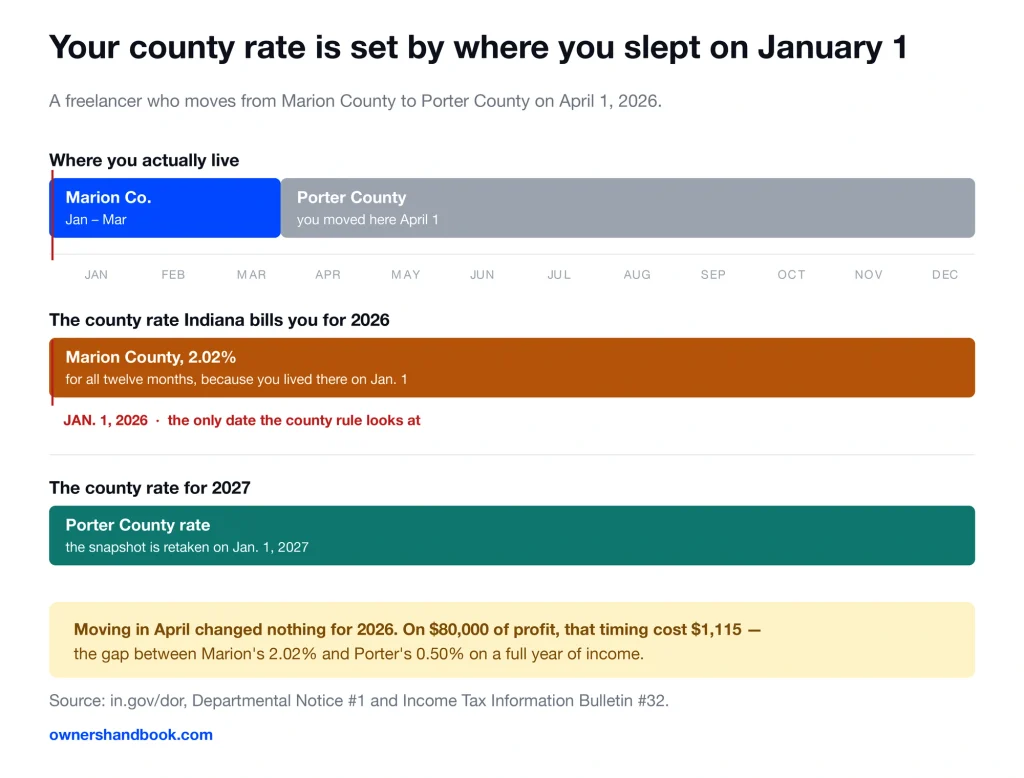Click the APR month label on timeline
The height and width of the screenshot is (778, 1024).
coord(328,275)
